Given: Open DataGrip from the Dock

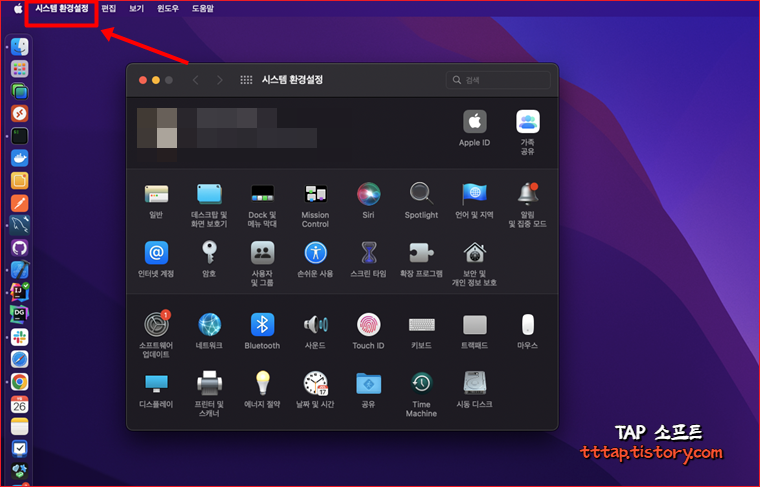Looking at the screenshot, I should [x=19, y=314].
